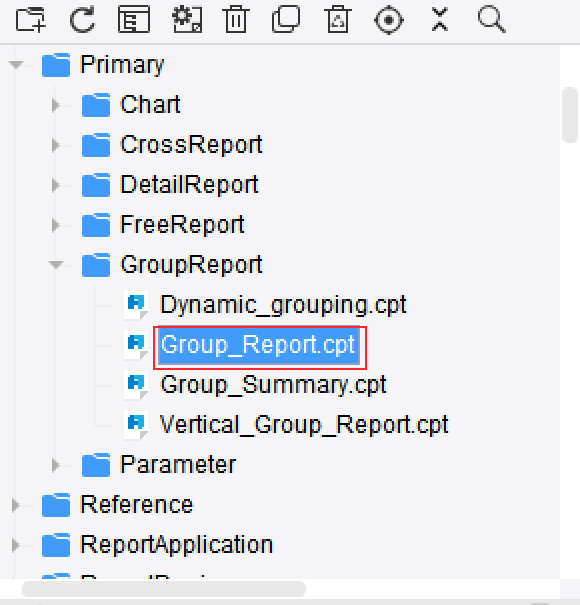
Task: Expand the CrossReport folder arrow
Action: pyautogui.click(x=56, y=145)
